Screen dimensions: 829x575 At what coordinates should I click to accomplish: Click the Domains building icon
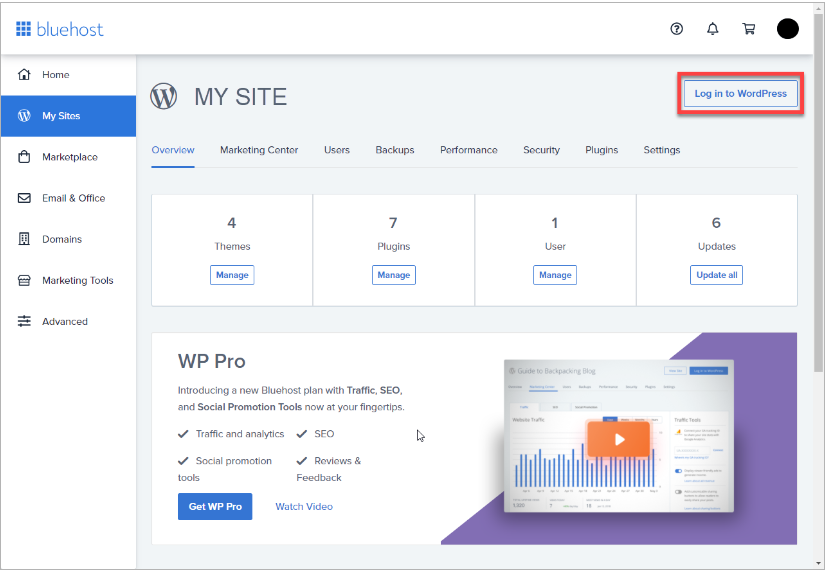[x=24, y=239]
